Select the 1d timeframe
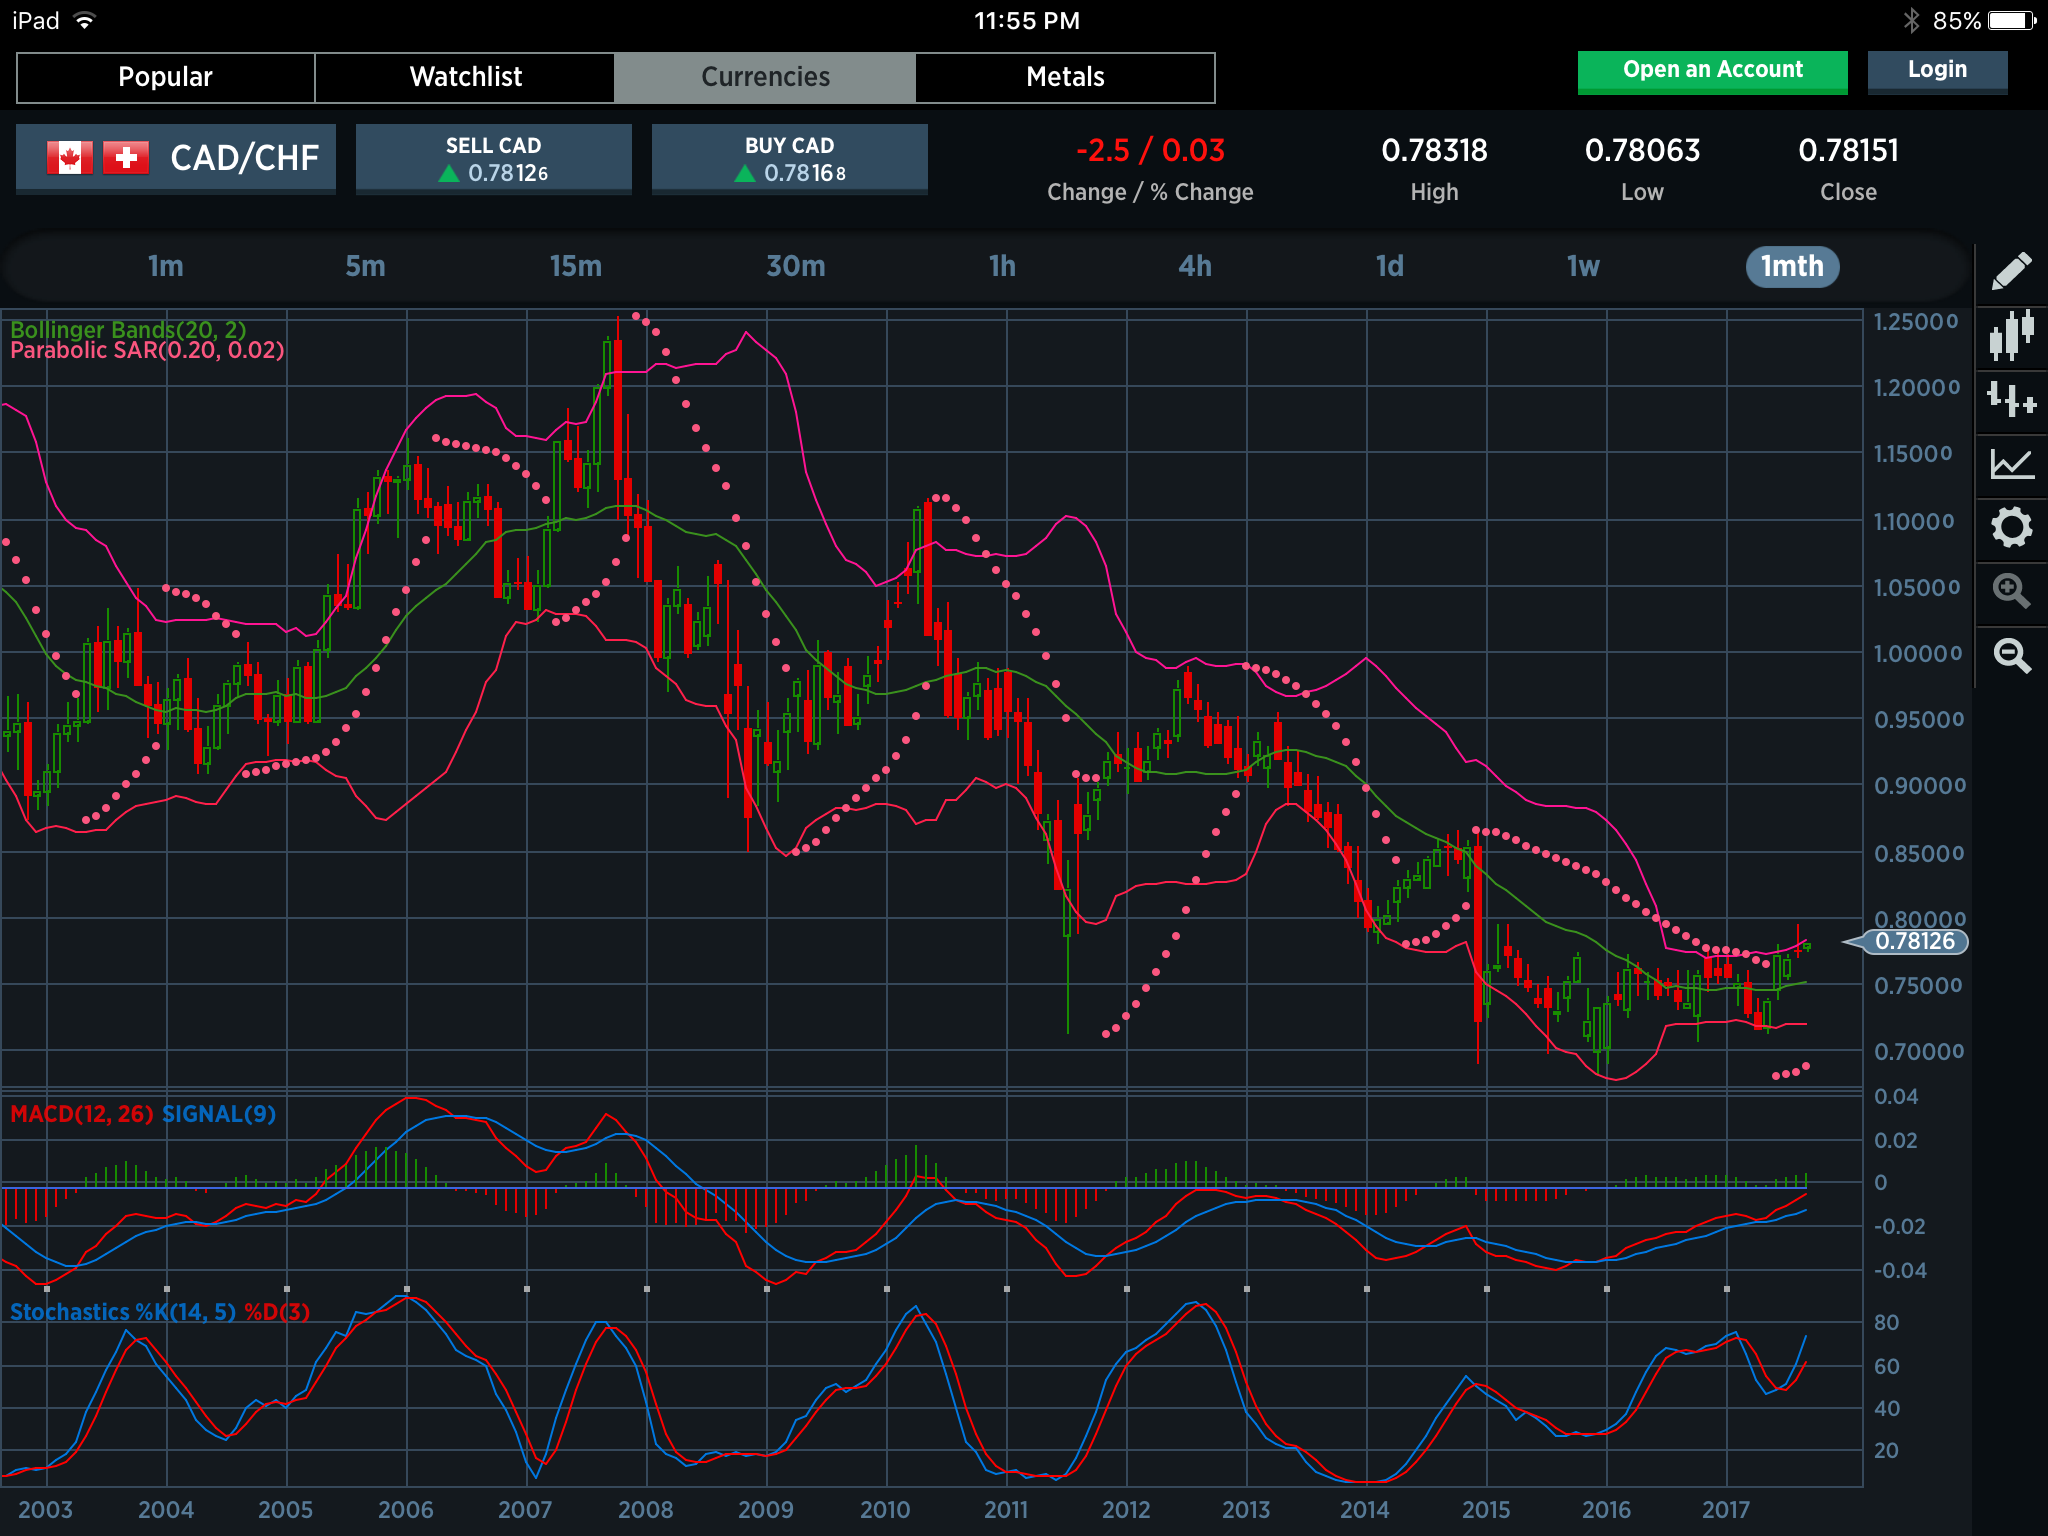2048x1536 pixels. tap(1390, 266)
